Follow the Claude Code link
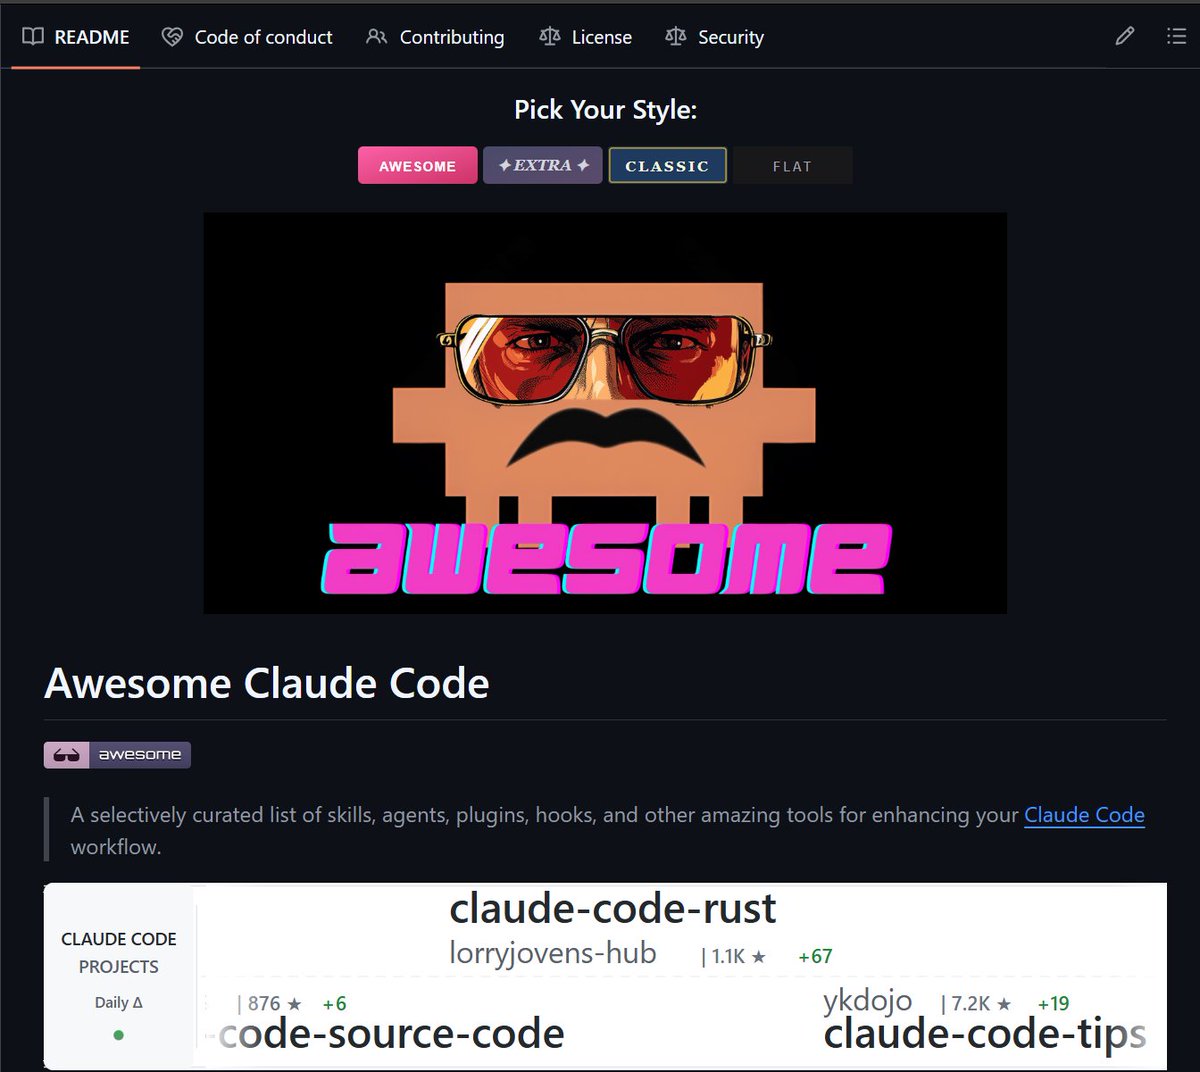Viewport: 1200px width, 1072px height. (x=1084, y=815)
